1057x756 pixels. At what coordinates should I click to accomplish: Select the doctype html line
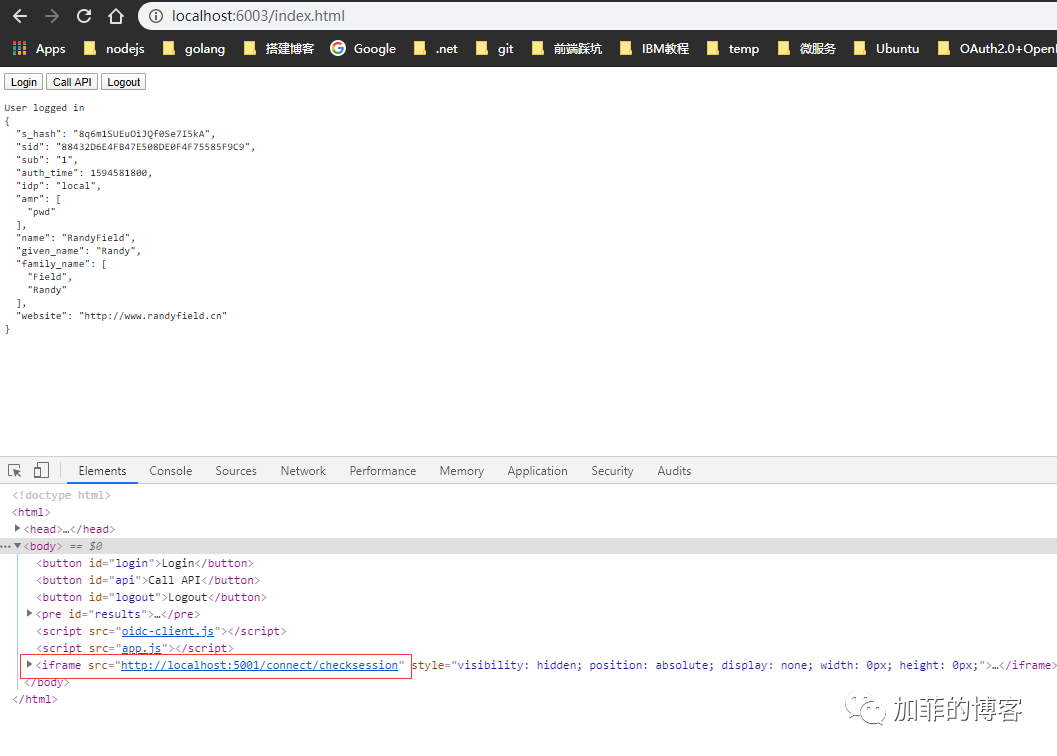click(x=61, y=495)
